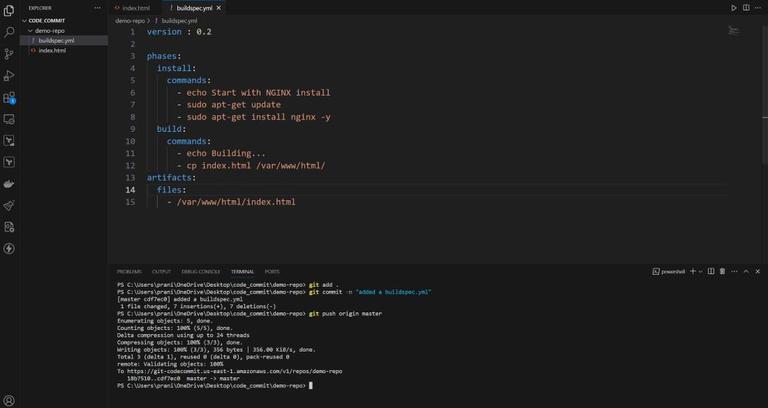Open the Extensions view
The width and height of the screenshot is (768, 408).
[9, 97]
